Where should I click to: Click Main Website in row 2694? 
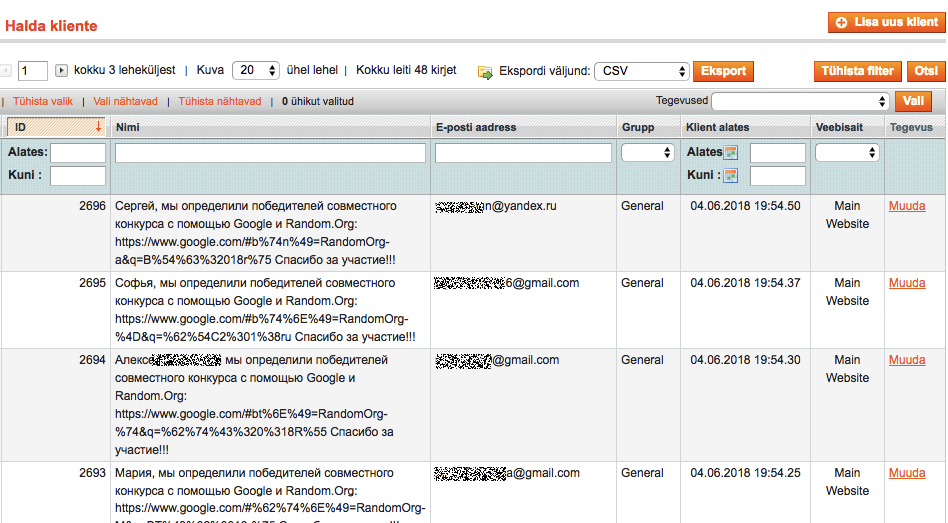coord(847,369)
